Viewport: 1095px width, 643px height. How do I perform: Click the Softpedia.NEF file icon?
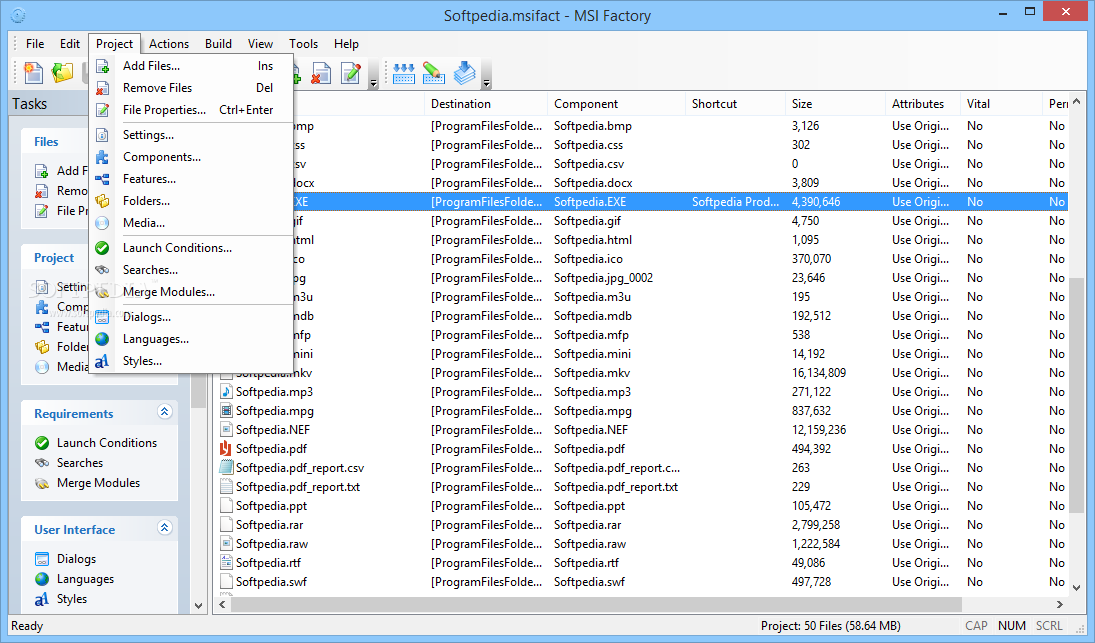pos(226,429)
